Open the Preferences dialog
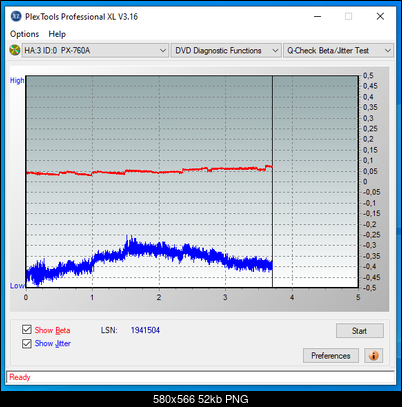Viewport: 402px width, 407px height. point(331,356)
